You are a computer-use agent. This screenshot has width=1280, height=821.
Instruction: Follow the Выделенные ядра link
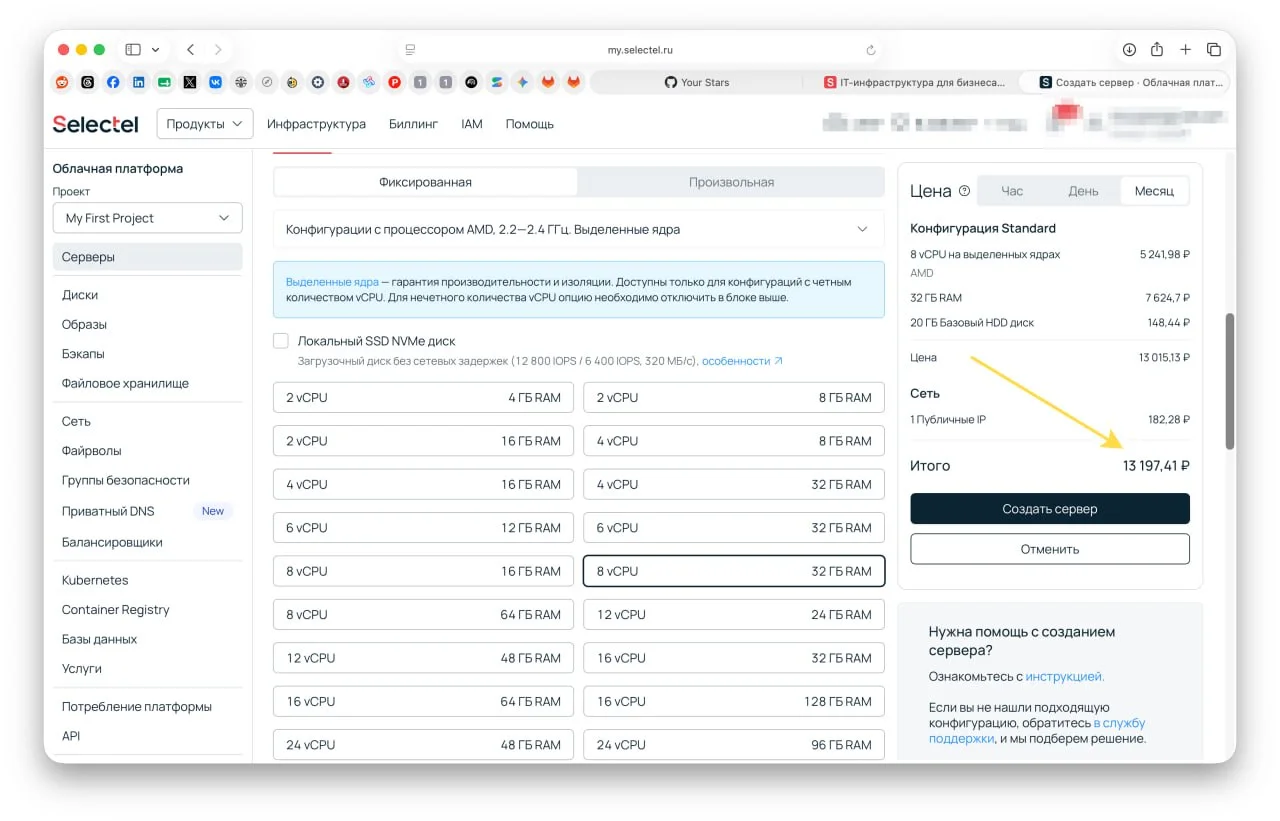tap(332, 282)
